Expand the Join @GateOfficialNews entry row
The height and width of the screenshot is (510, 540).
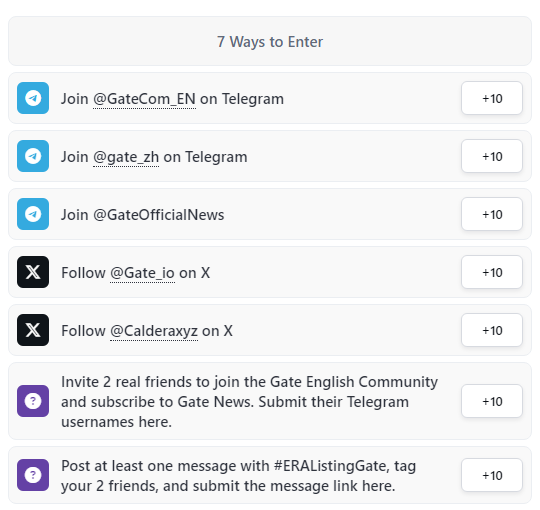tap(270, 214)
